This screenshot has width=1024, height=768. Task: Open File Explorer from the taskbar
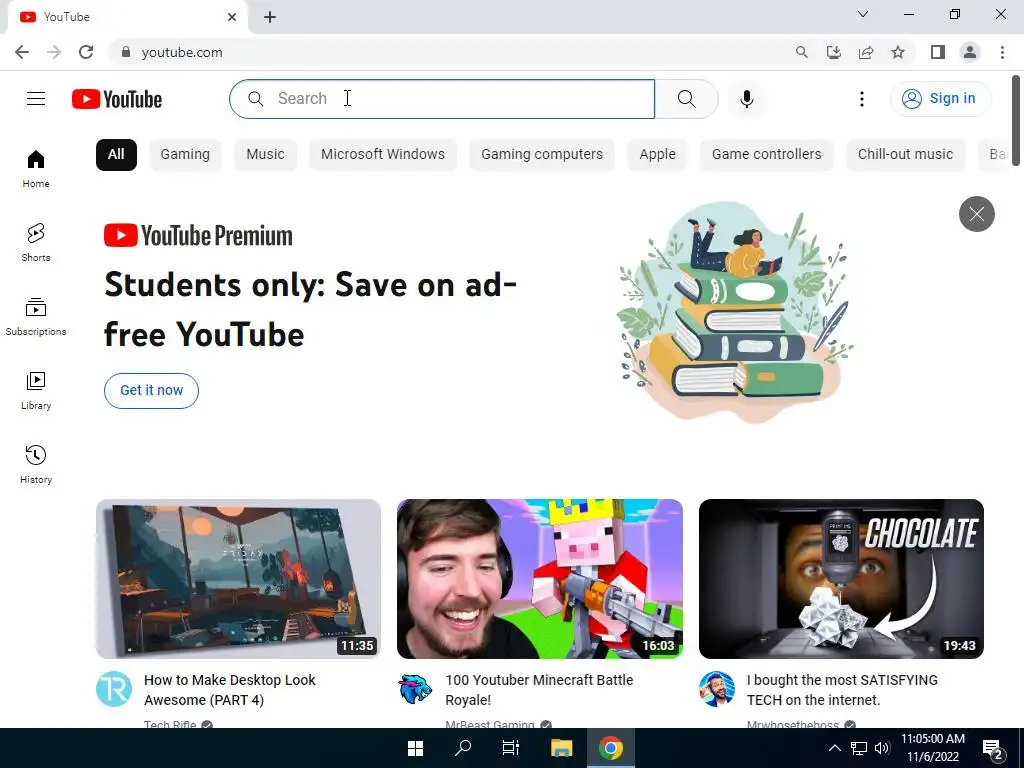click(x=561, y=748)
